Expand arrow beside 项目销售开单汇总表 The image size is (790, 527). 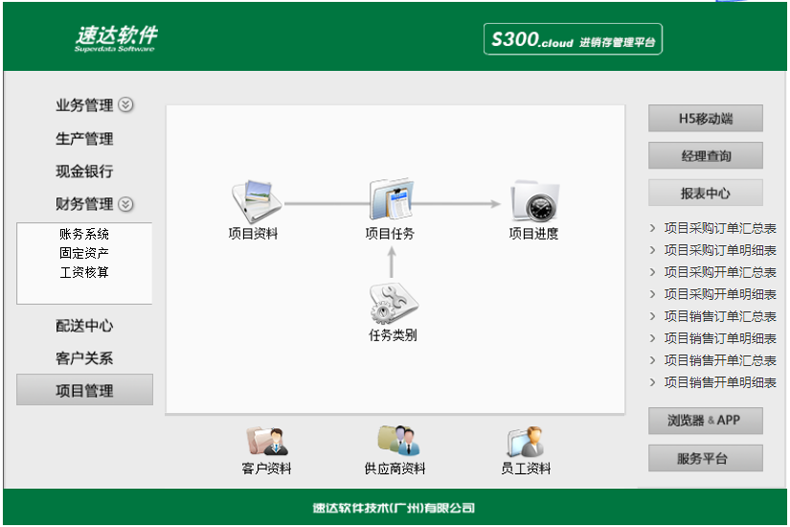click(652, 360)
